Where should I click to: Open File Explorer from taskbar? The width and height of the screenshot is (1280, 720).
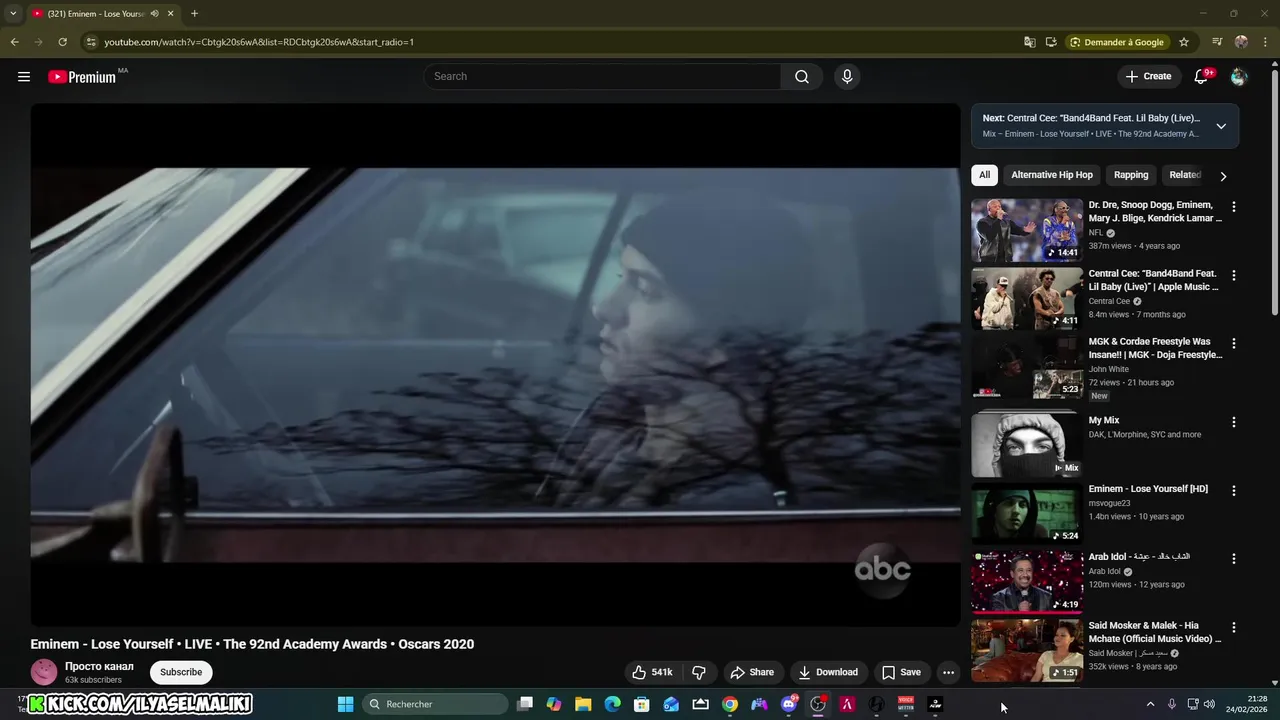[583, 704]
